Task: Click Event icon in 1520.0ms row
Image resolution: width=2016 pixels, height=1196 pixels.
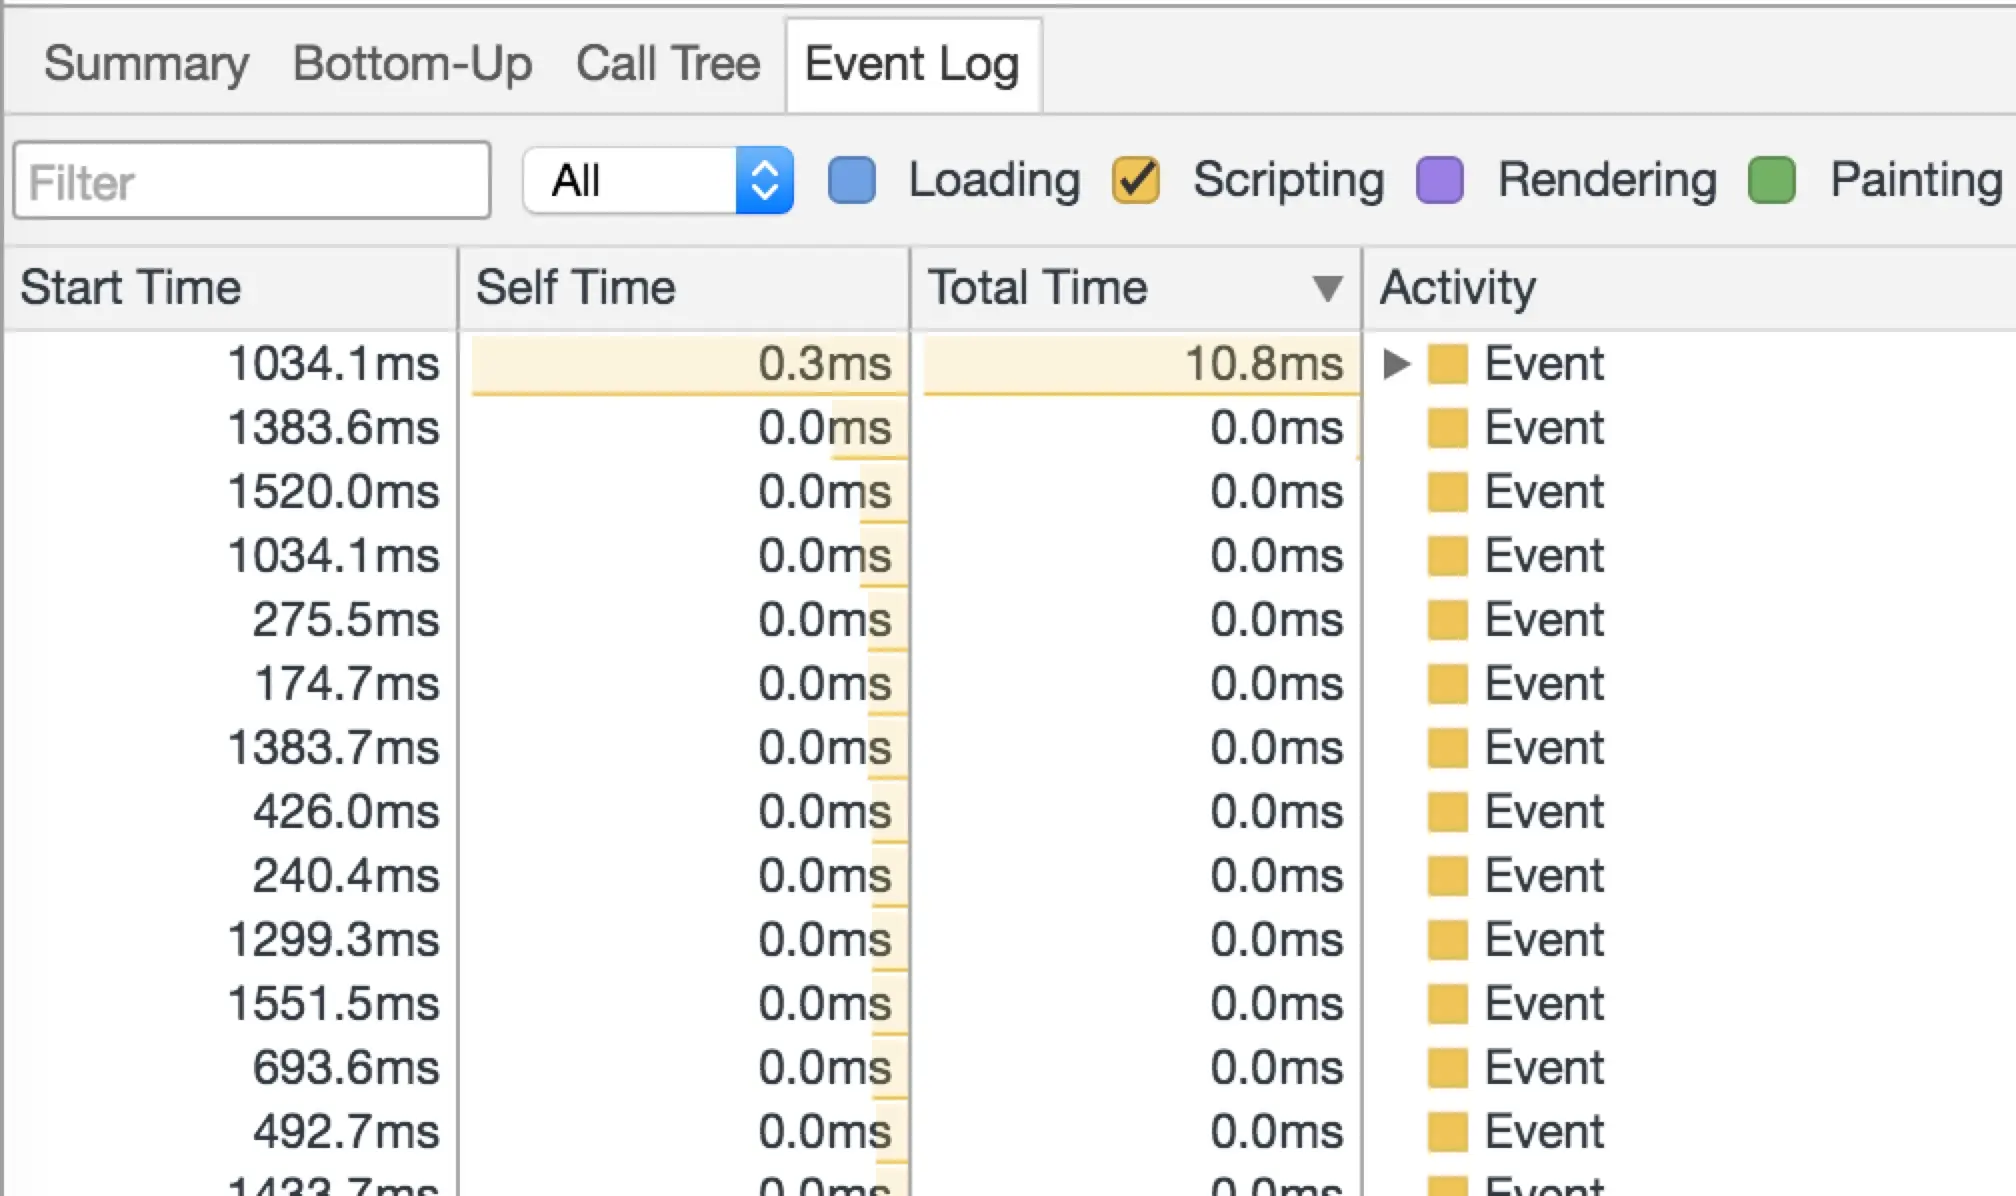Action: tap(1448, 492)
